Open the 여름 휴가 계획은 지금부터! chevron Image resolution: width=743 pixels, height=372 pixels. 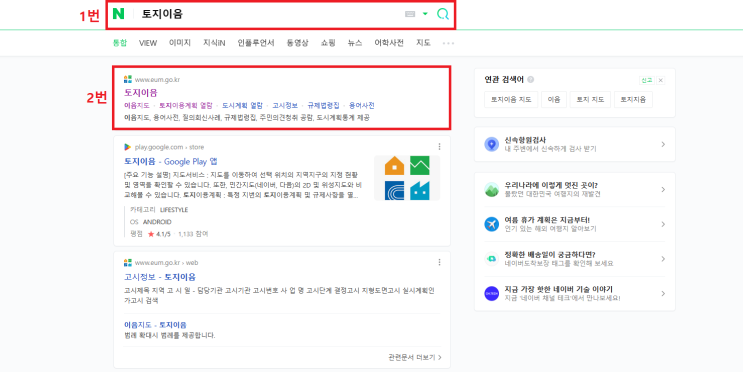point(663,224)
